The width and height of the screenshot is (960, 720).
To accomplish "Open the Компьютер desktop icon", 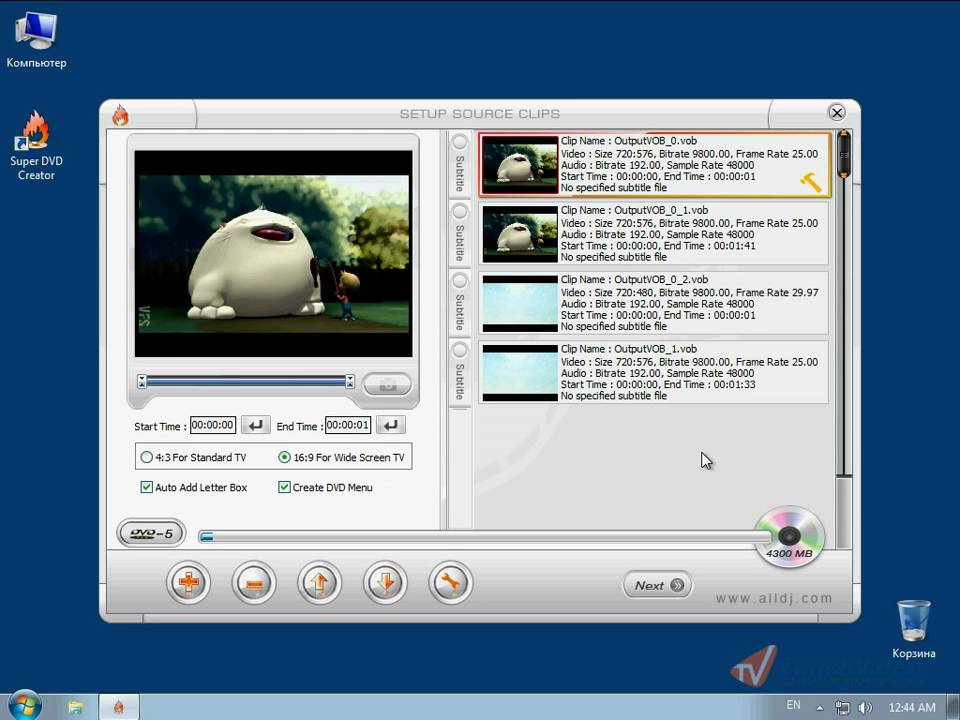I will [x=36, y=39].
